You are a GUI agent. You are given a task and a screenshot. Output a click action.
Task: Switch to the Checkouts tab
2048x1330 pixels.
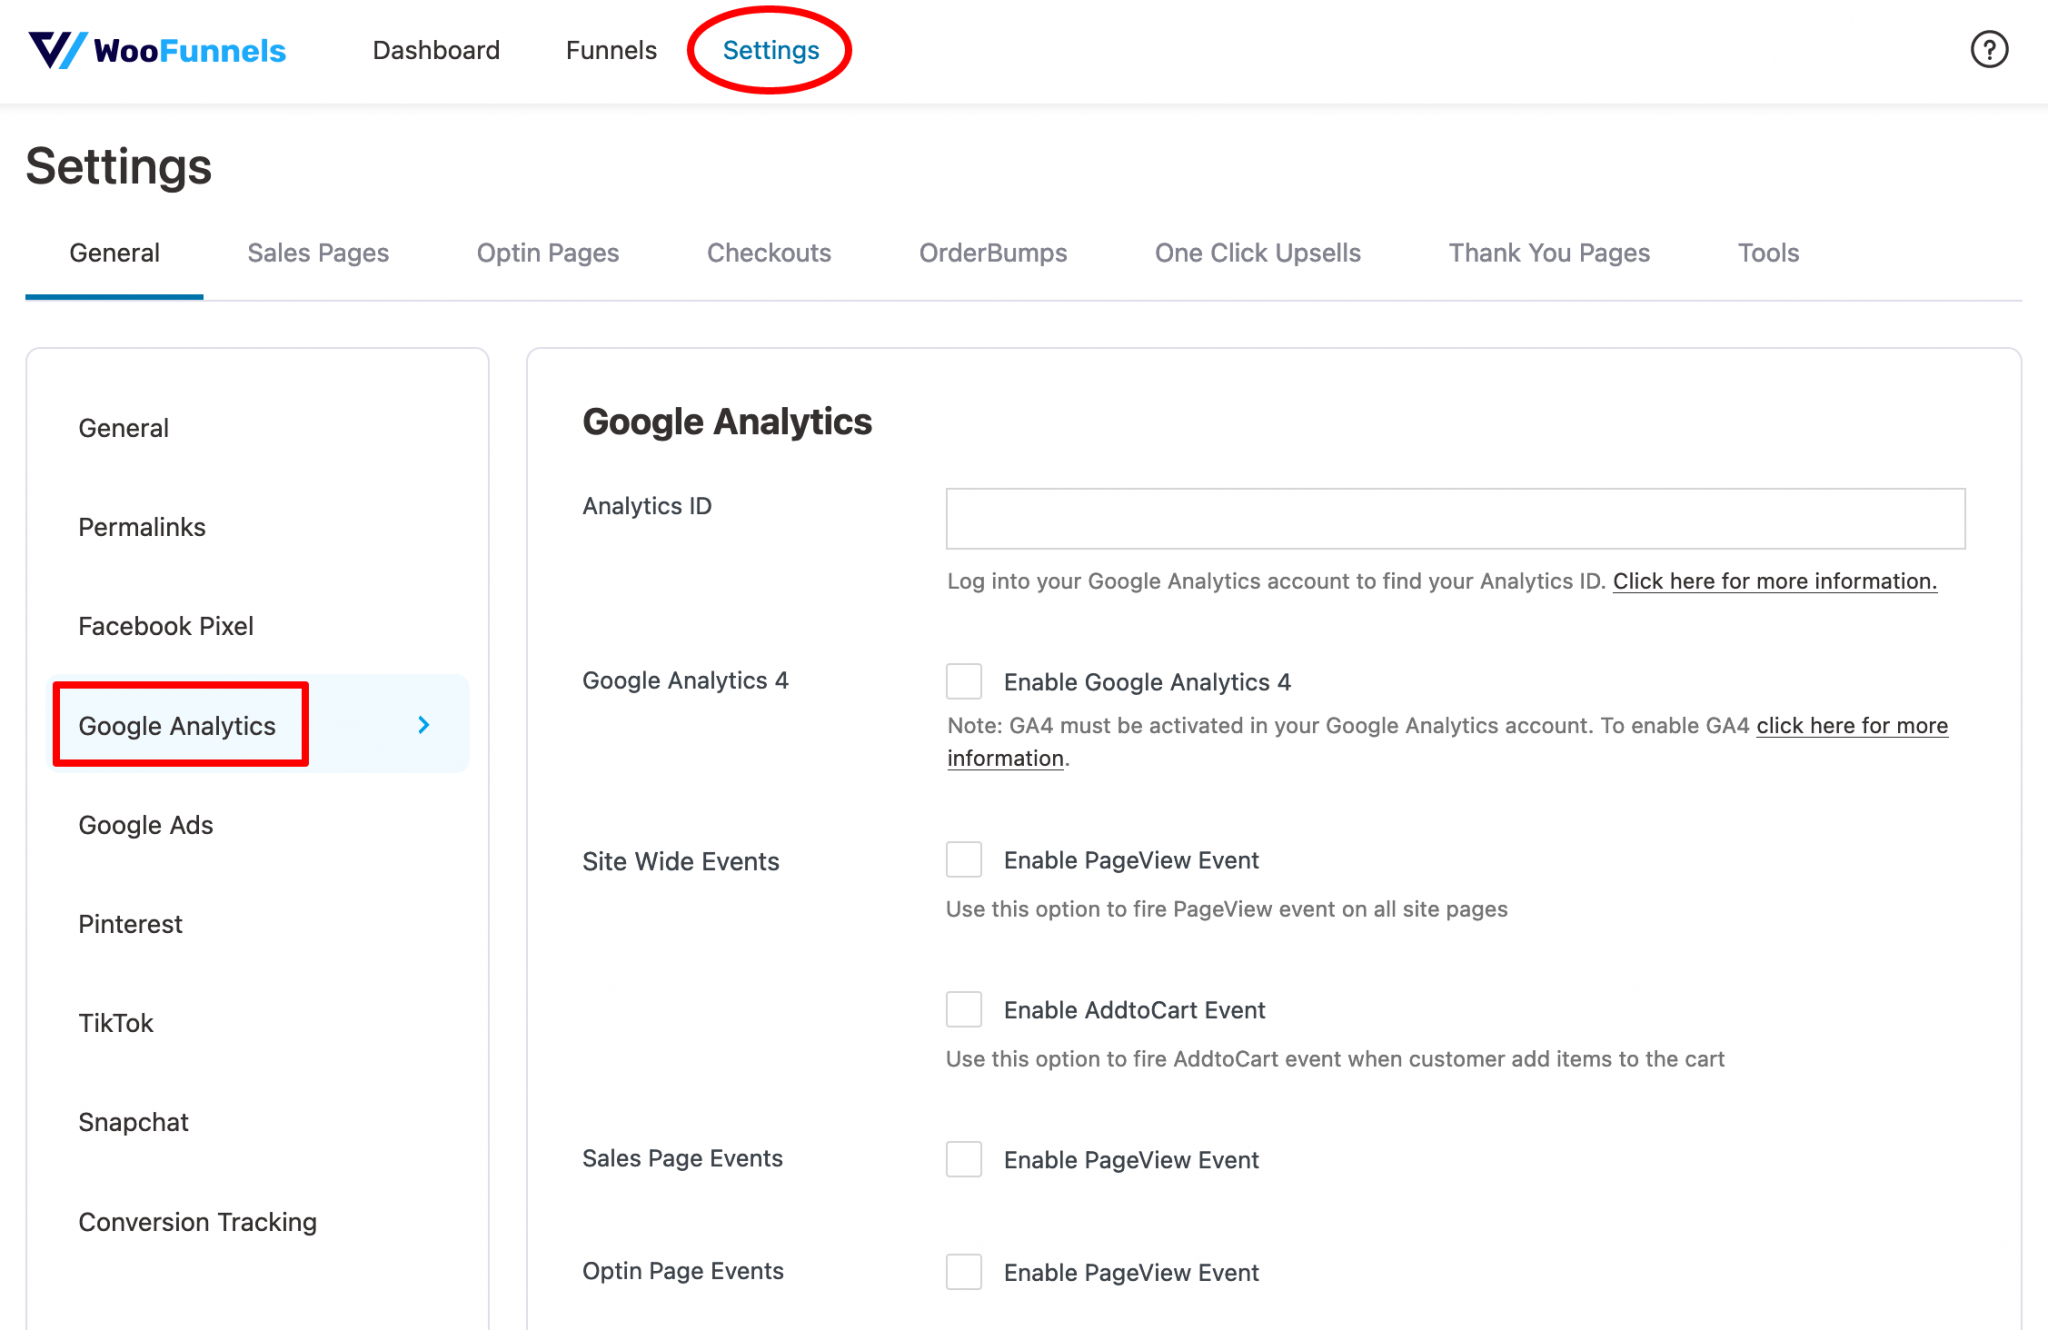point(768,253)
